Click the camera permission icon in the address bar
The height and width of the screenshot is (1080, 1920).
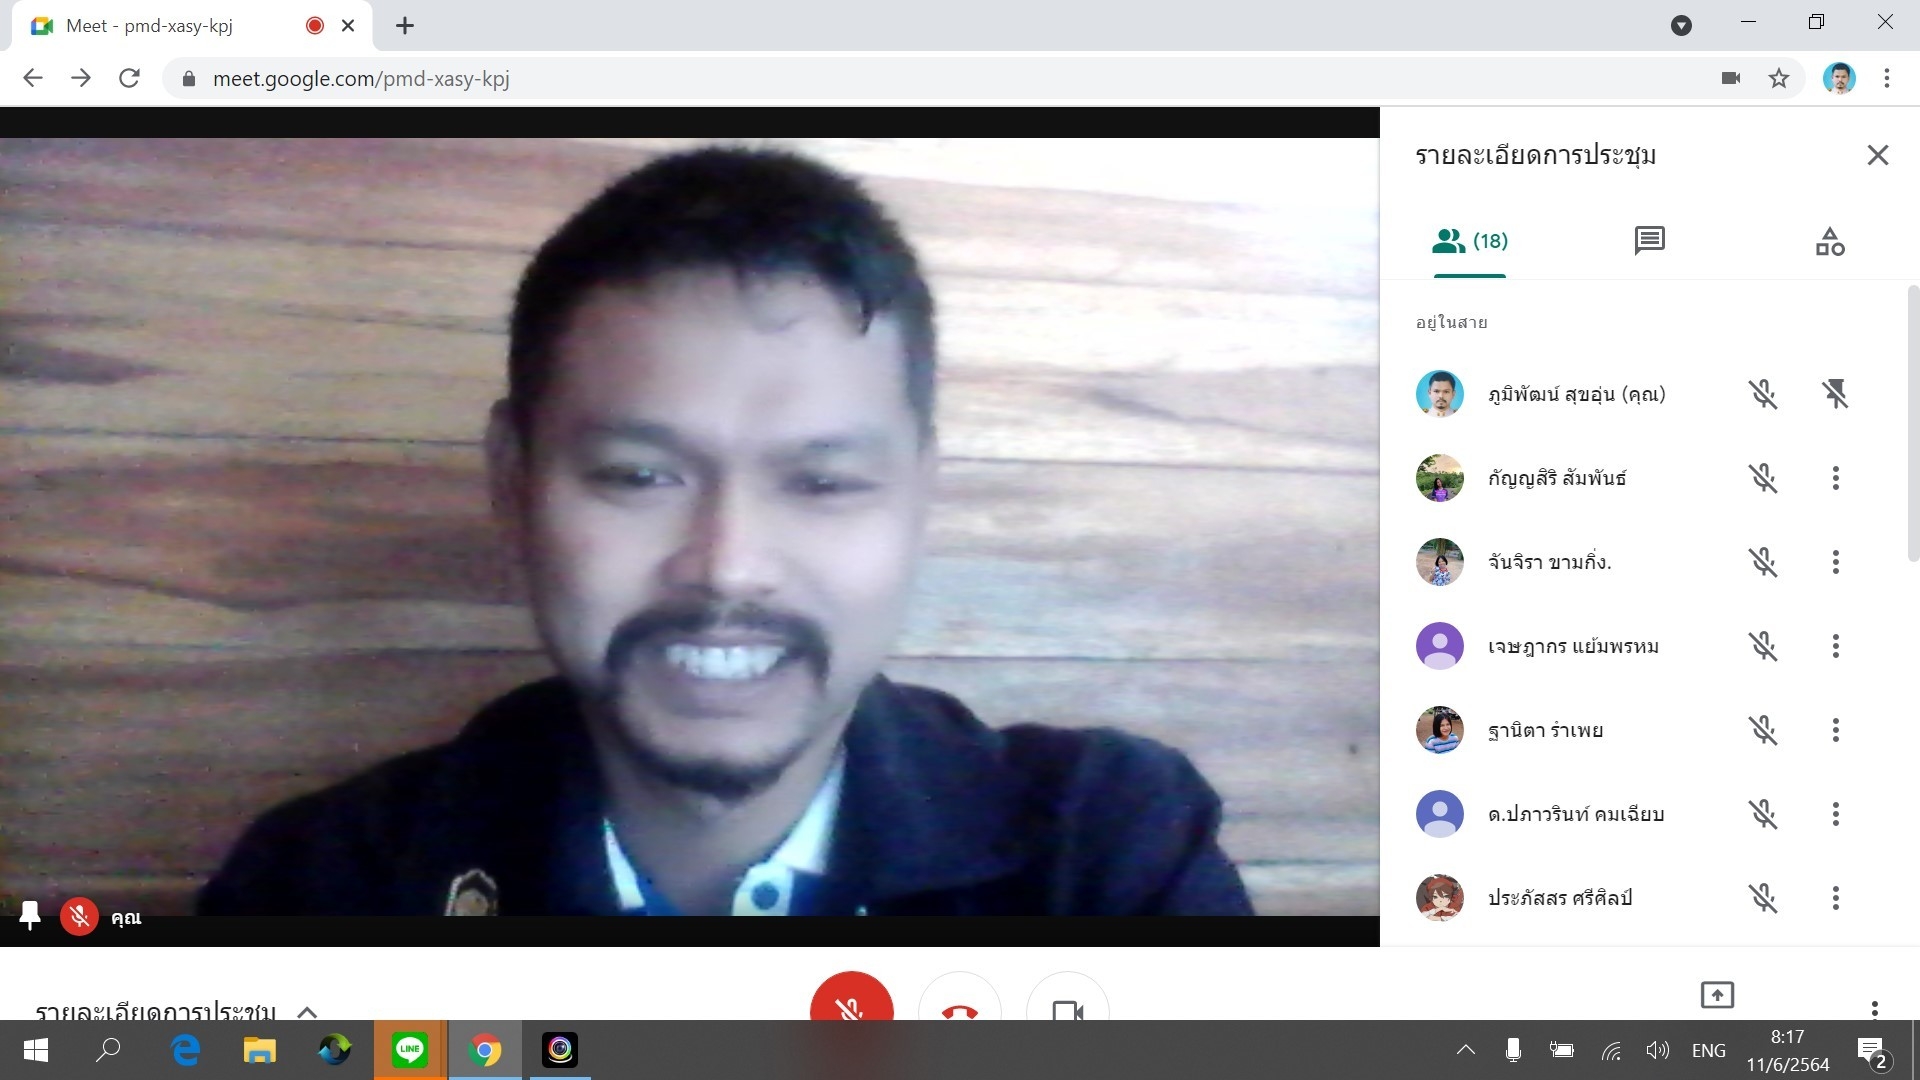point(1731,79)
